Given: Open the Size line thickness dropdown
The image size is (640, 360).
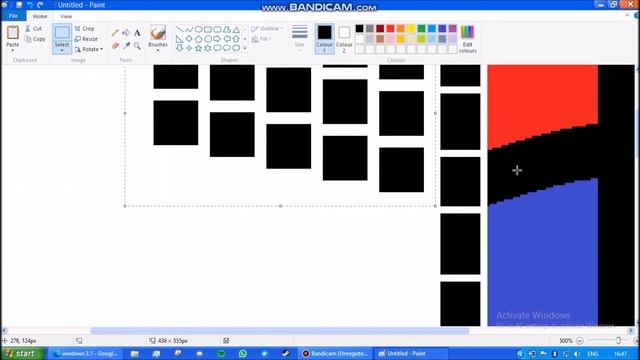Looking at the screenshot, I should tap(300, 39).
